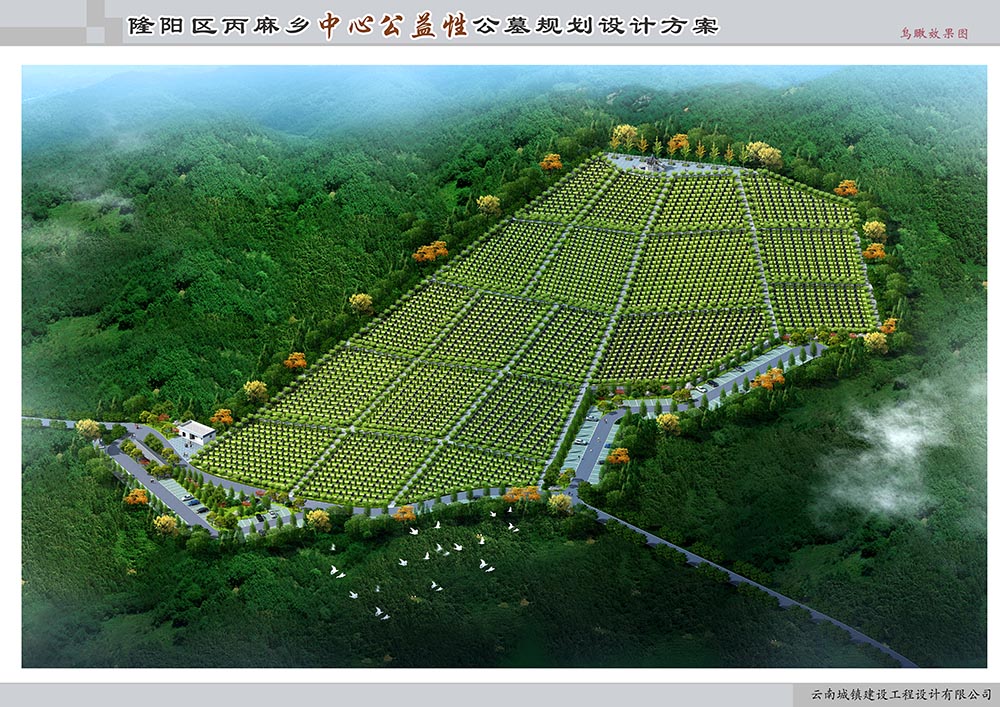Screen dimensions: 1000x707
Task: Select the 鸟瞰效果图 label
Action: pos(934,34)
